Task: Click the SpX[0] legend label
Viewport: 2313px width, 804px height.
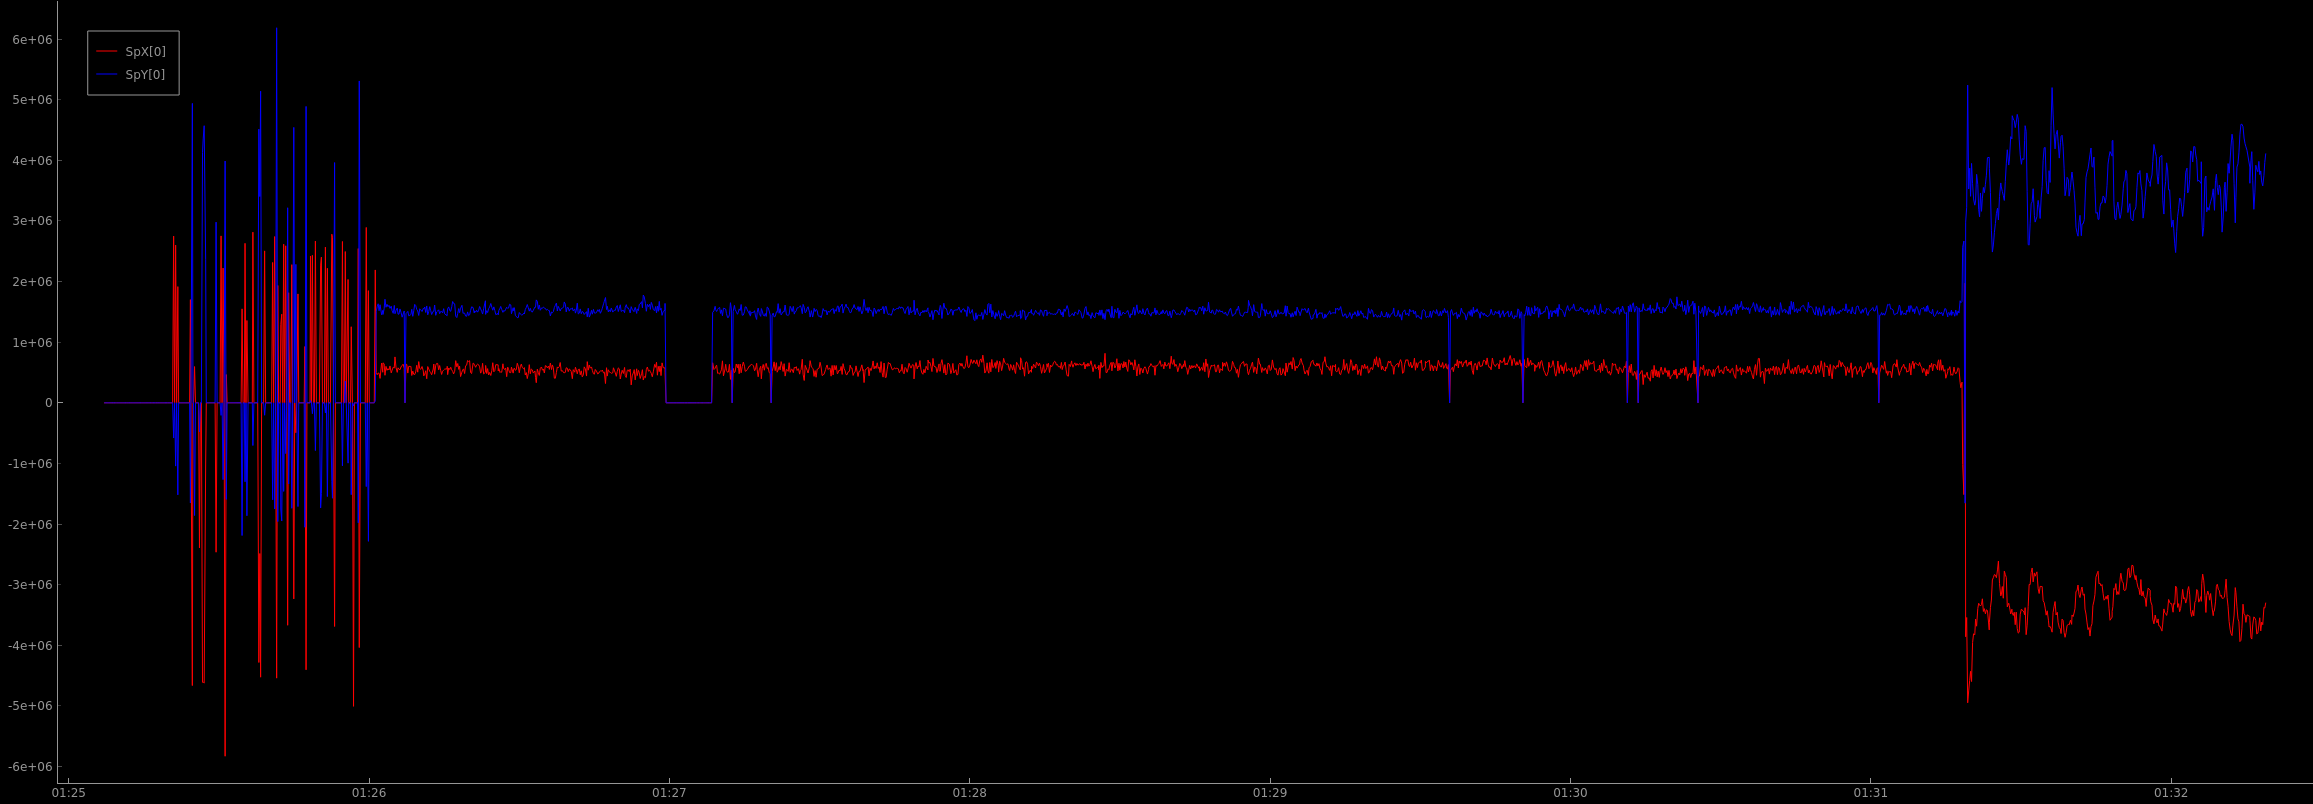Action: (145, 52)
